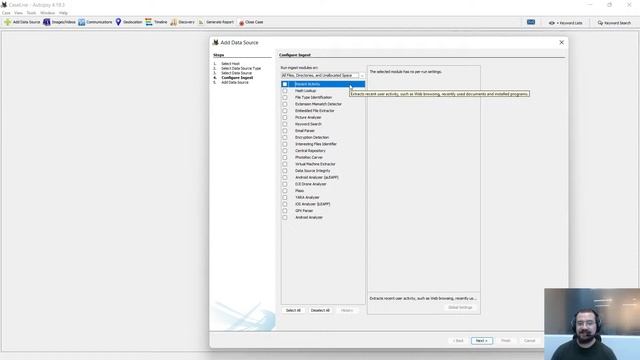Click the Close Case toolbar icon
The image size is (640, 360).
tap(241, 22)
